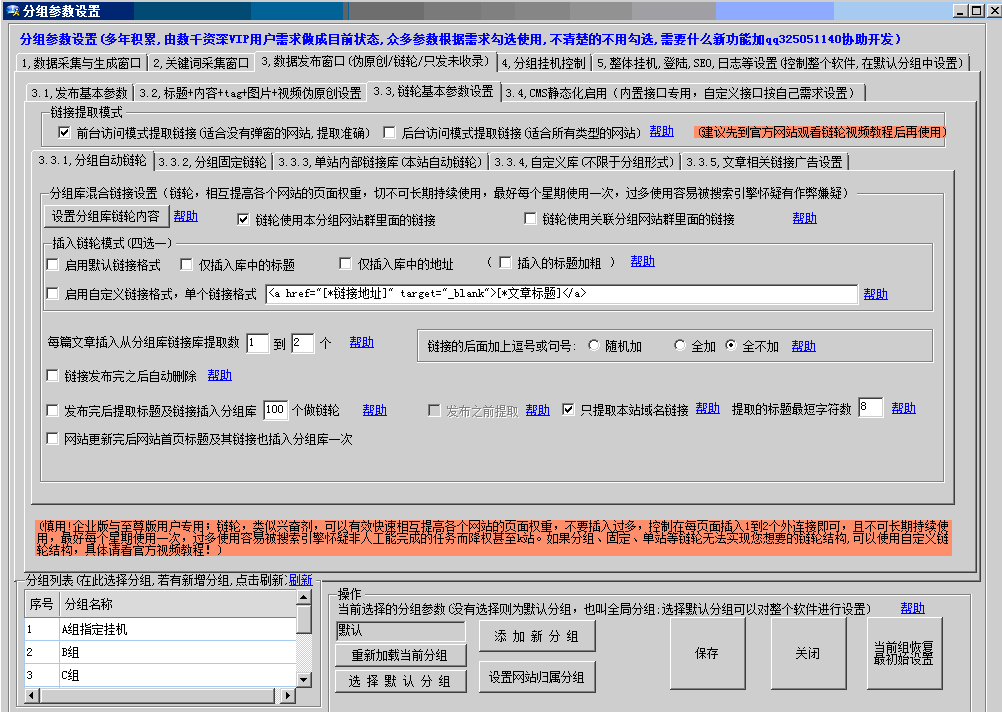Check 启用自定义链接格式 option
The width and height of the screenshot is (1002, 712).
click(52, 294)
